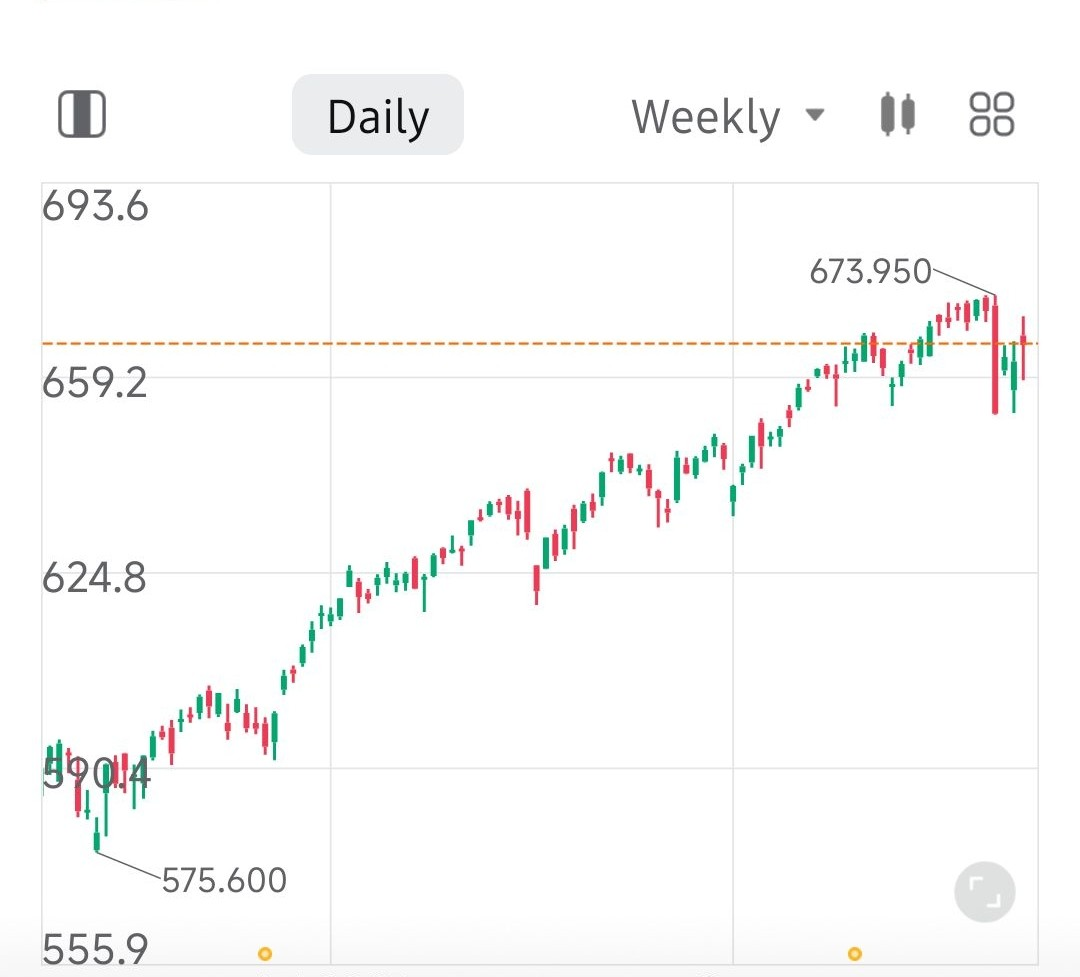Click the 590.4 price axis label
Image resolution: width=1080 pixels, height=977 pixels.
coord(95,773)
